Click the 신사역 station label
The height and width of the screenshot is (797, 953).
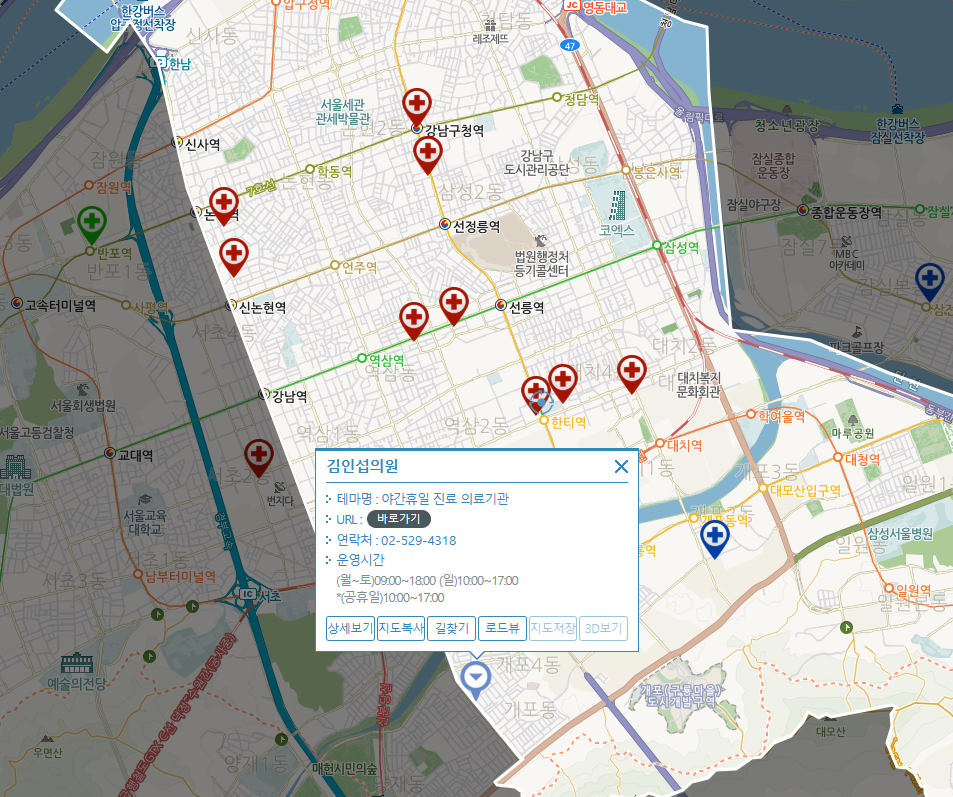202,145
